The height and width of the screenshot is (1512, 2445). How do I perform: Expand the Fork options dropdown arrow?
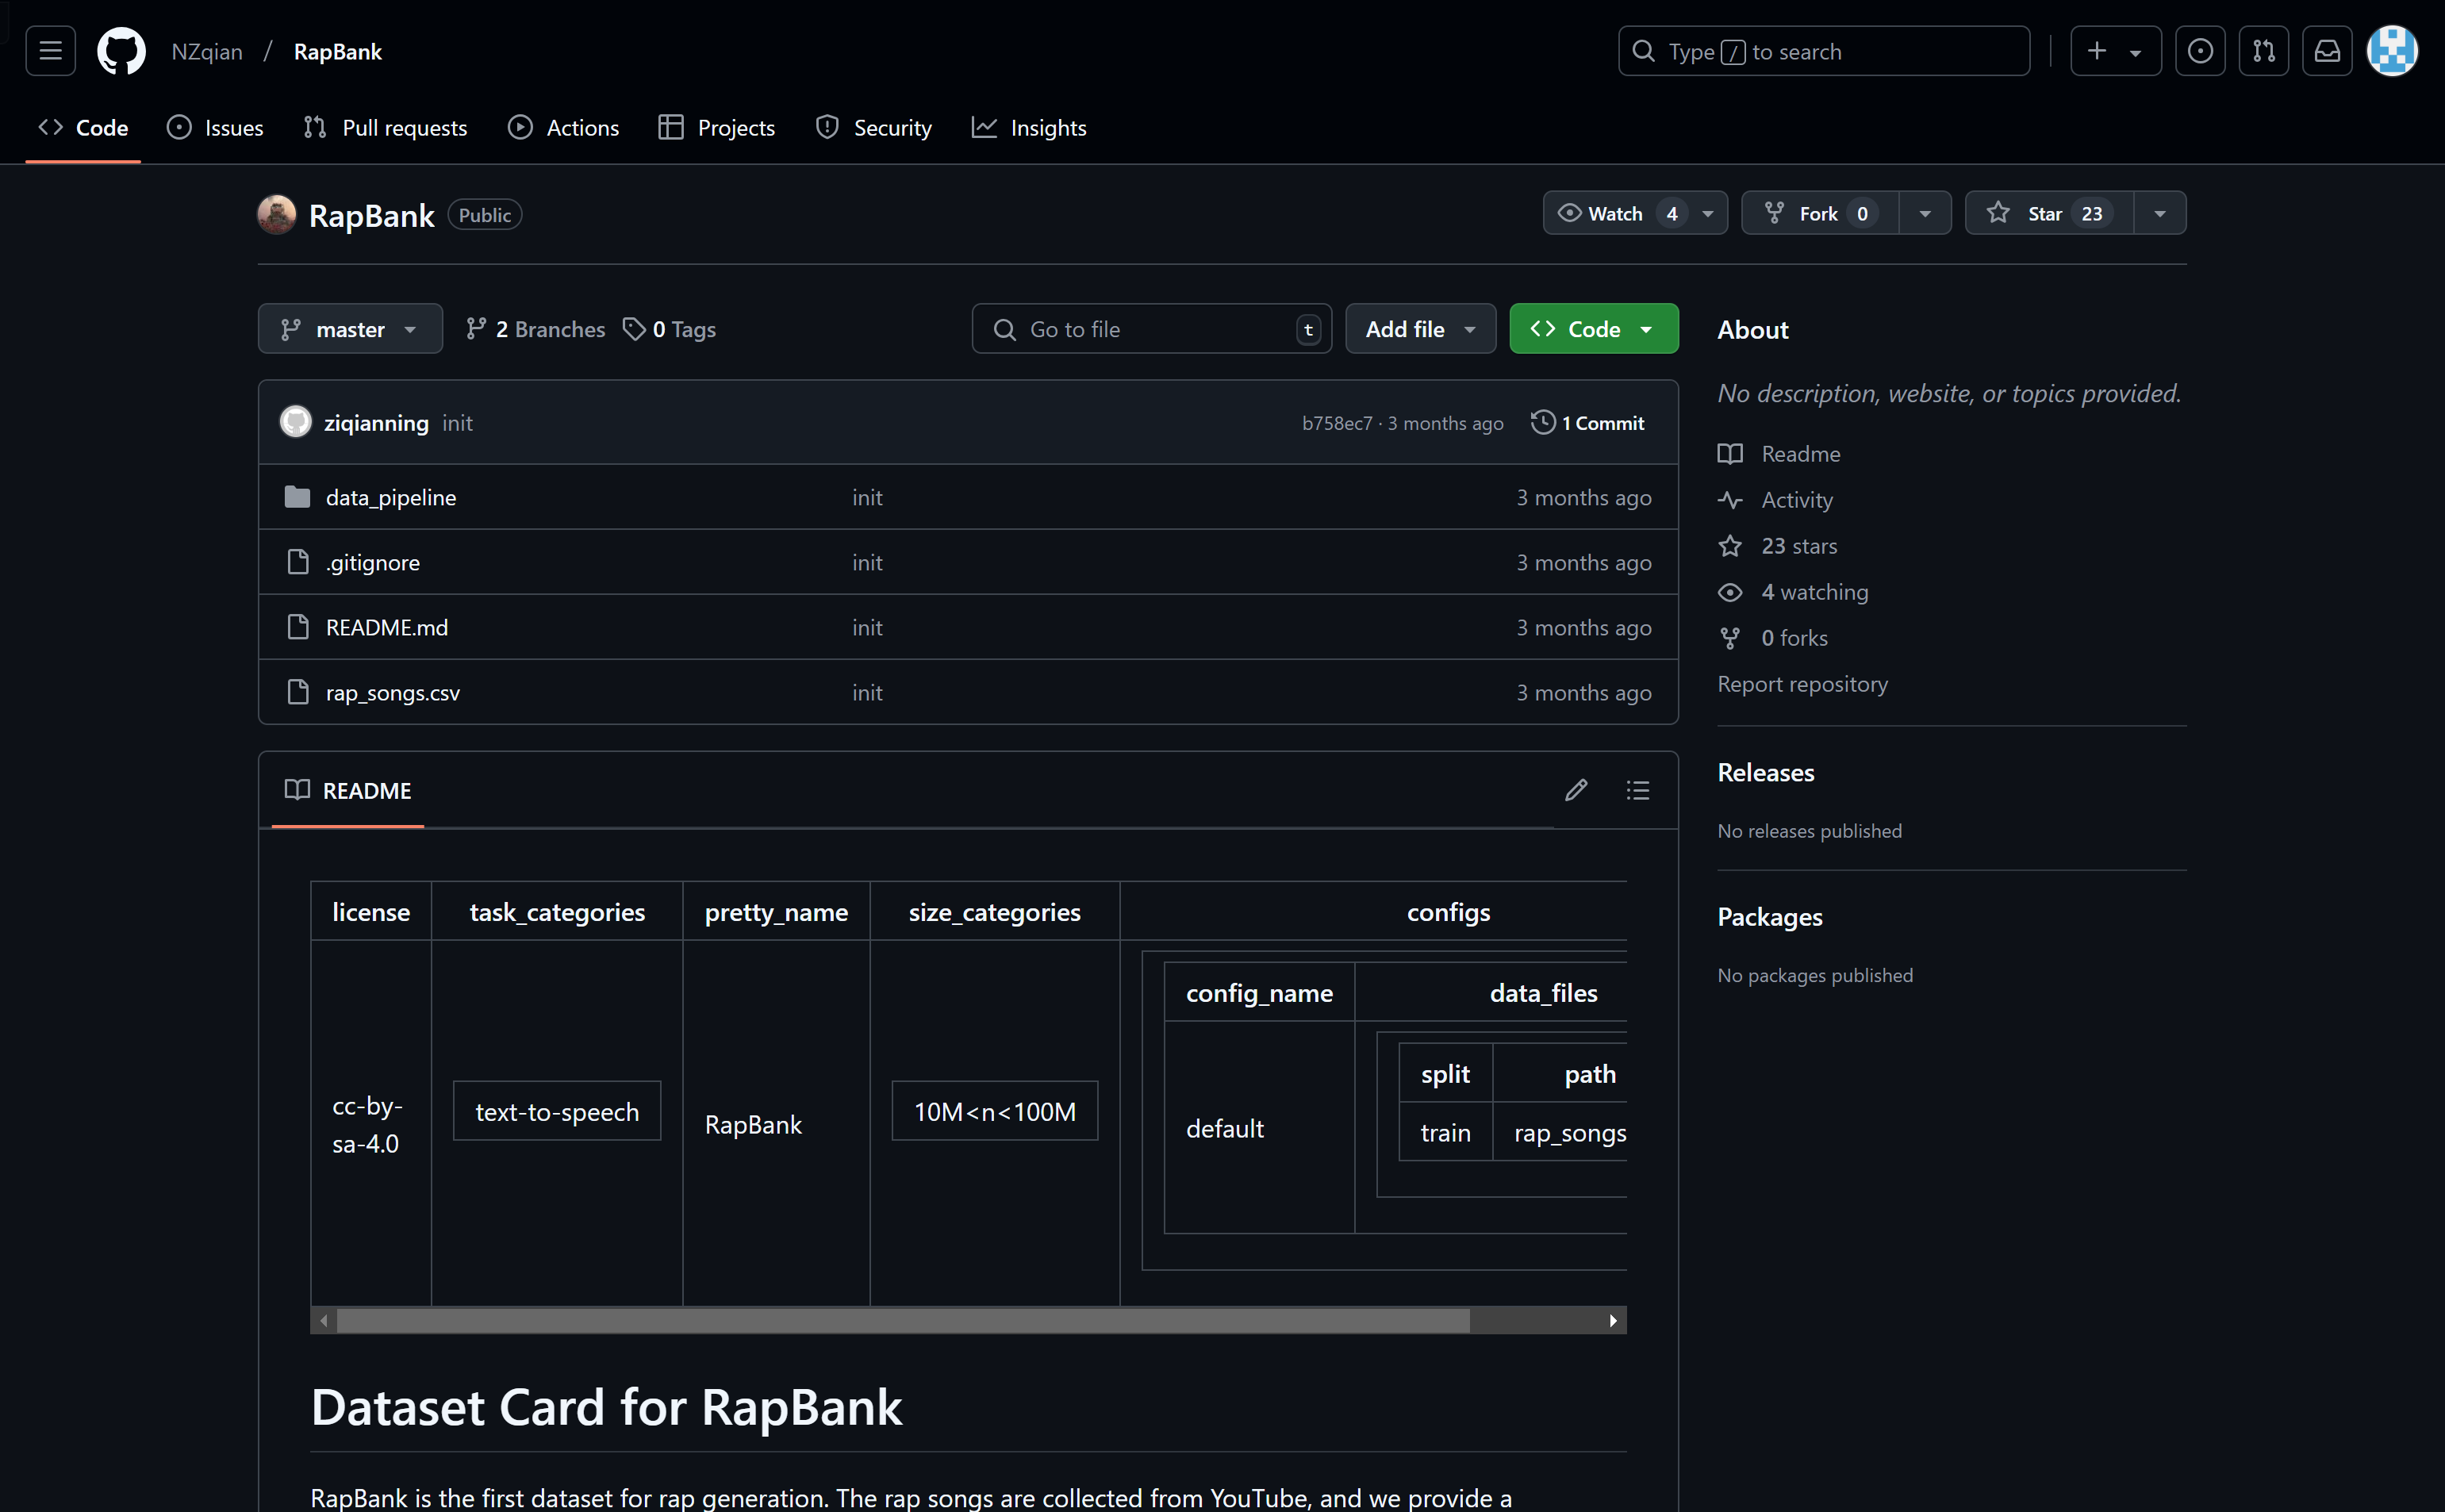1925,213
